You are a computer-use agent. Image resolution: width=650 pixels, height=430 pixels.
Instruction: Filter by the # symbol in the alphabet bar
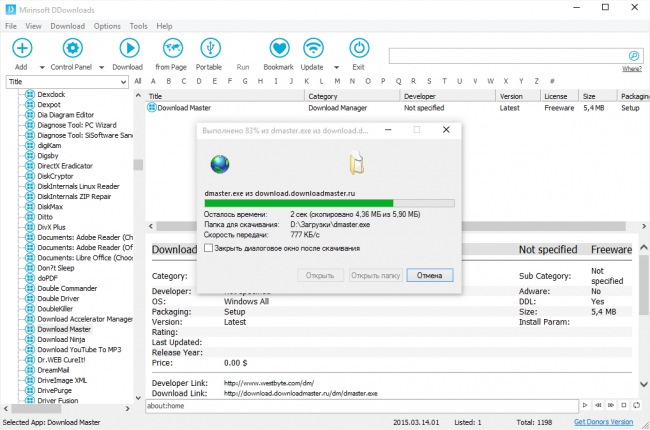(552, 81)
